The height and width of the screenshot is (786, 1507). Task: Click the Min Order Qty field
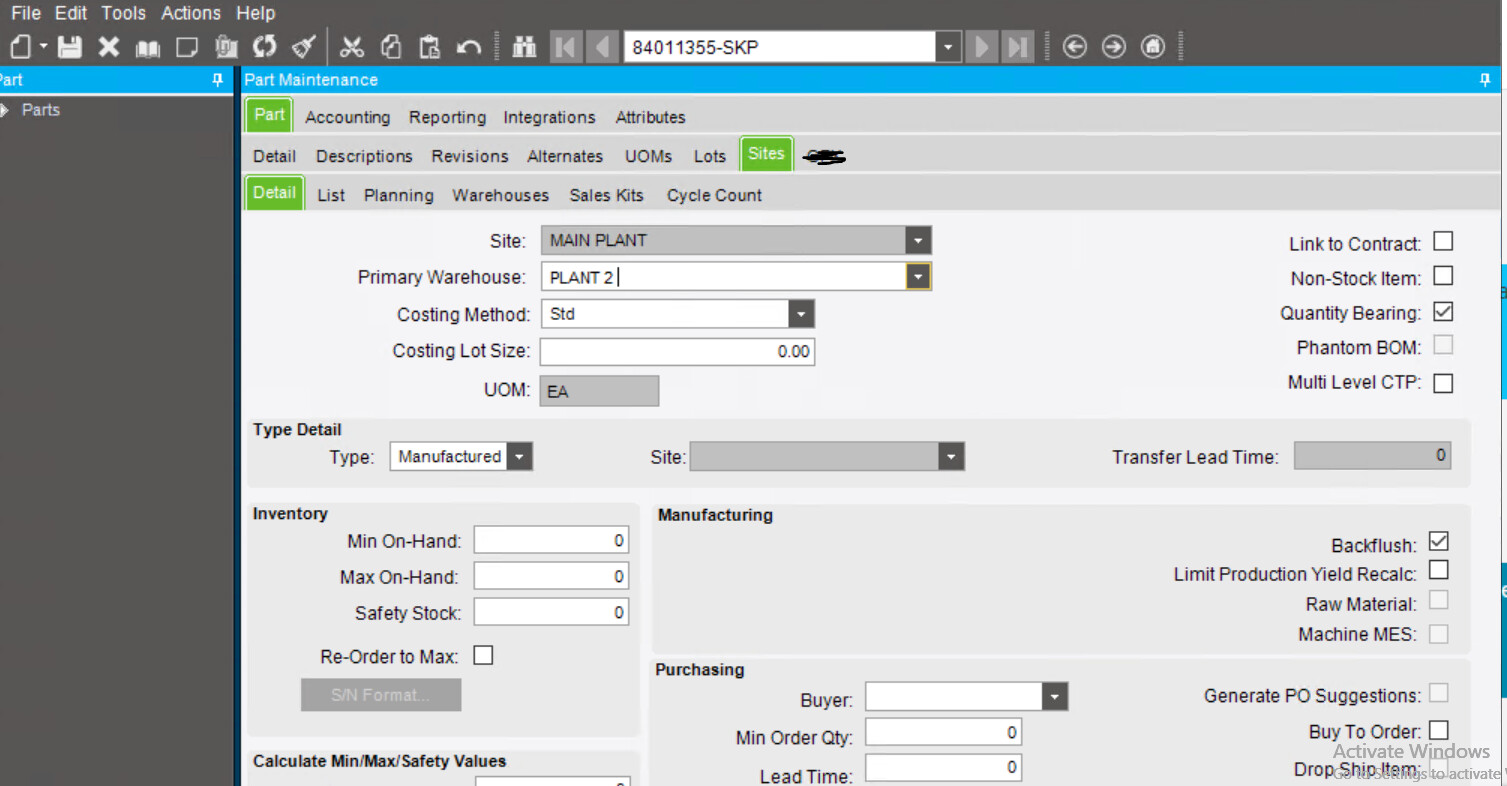pos(943,733)
